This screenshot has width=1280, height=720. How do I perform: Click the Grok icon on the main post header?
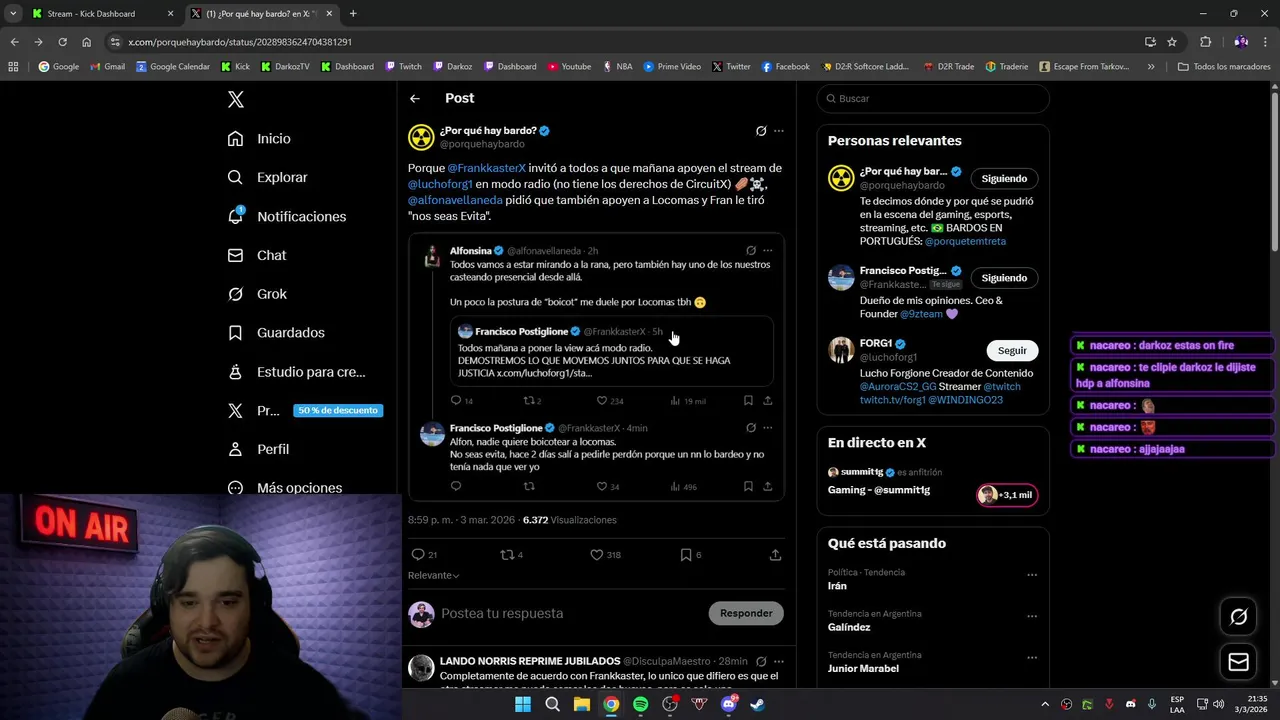coord(761,131)
